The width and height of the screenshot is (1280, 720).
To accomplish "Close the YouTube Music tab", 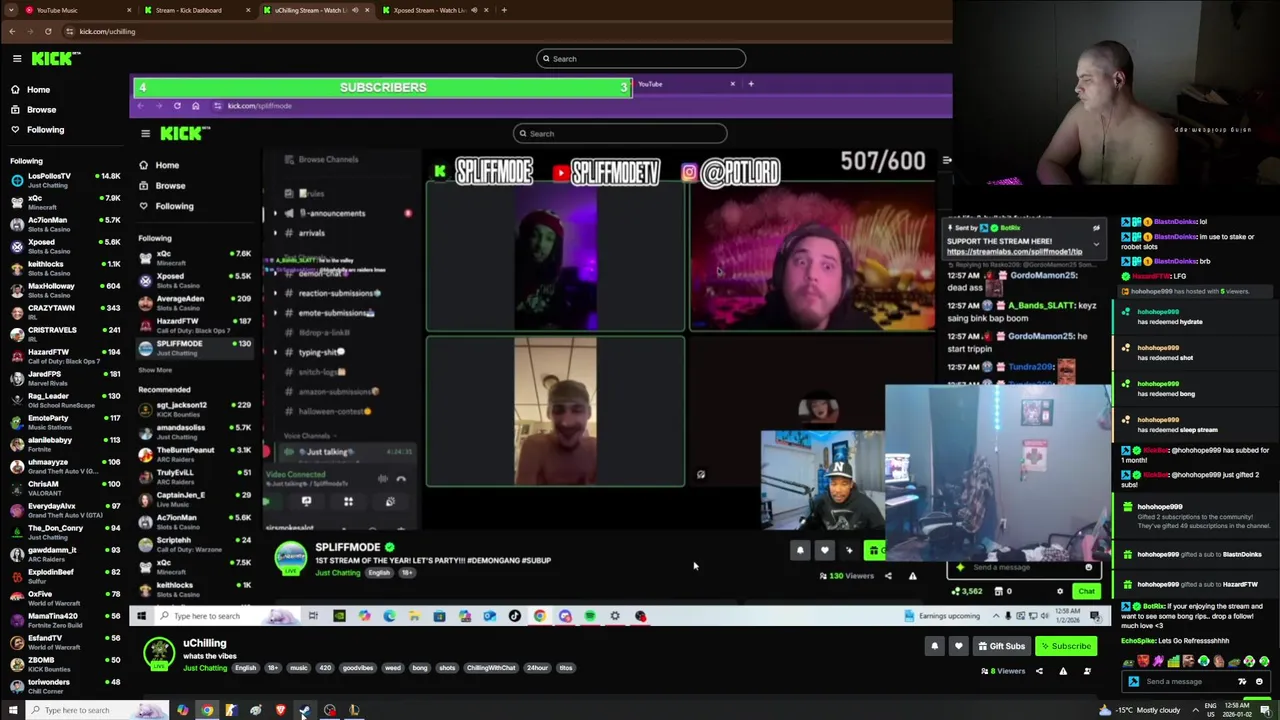I will click(129, 10).
